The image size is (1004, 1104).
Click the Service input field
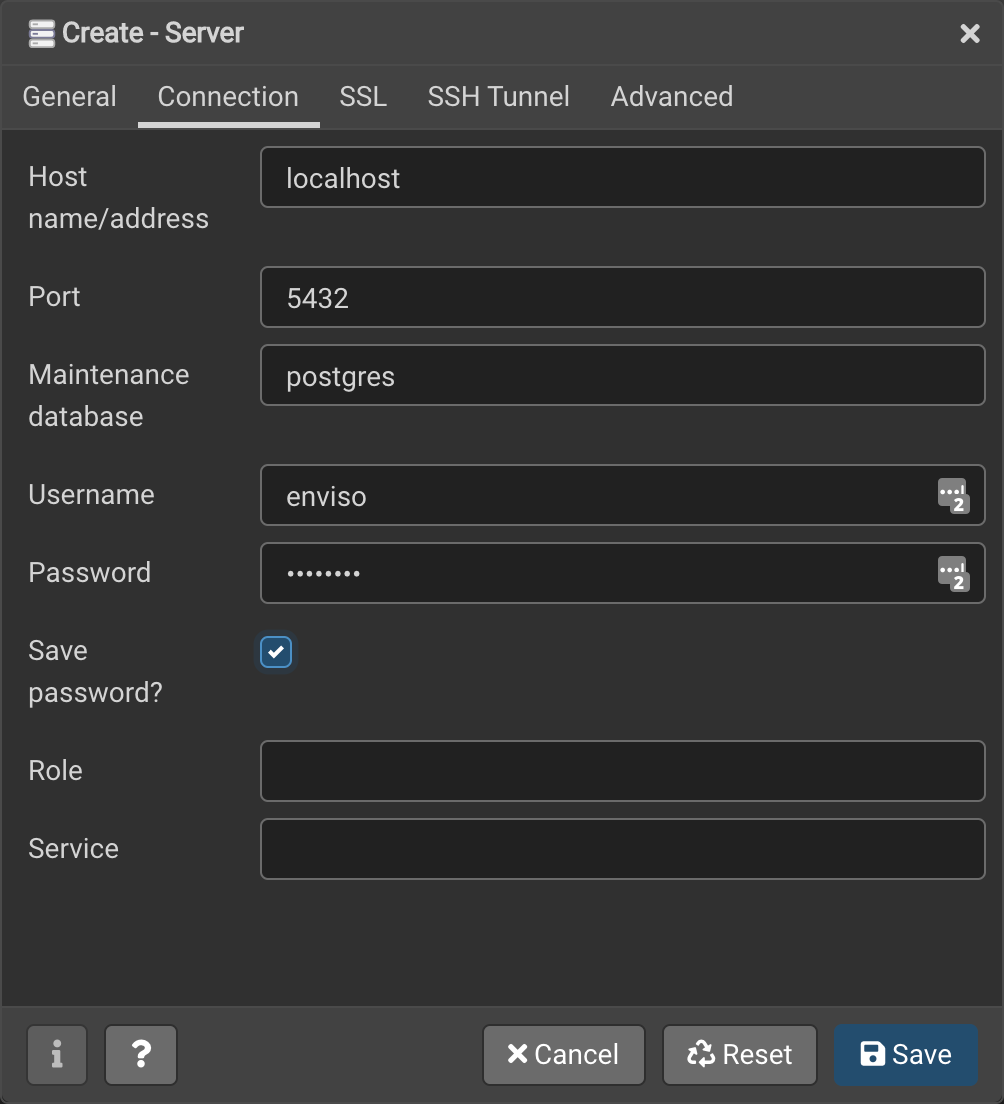(x=620, y=849)
